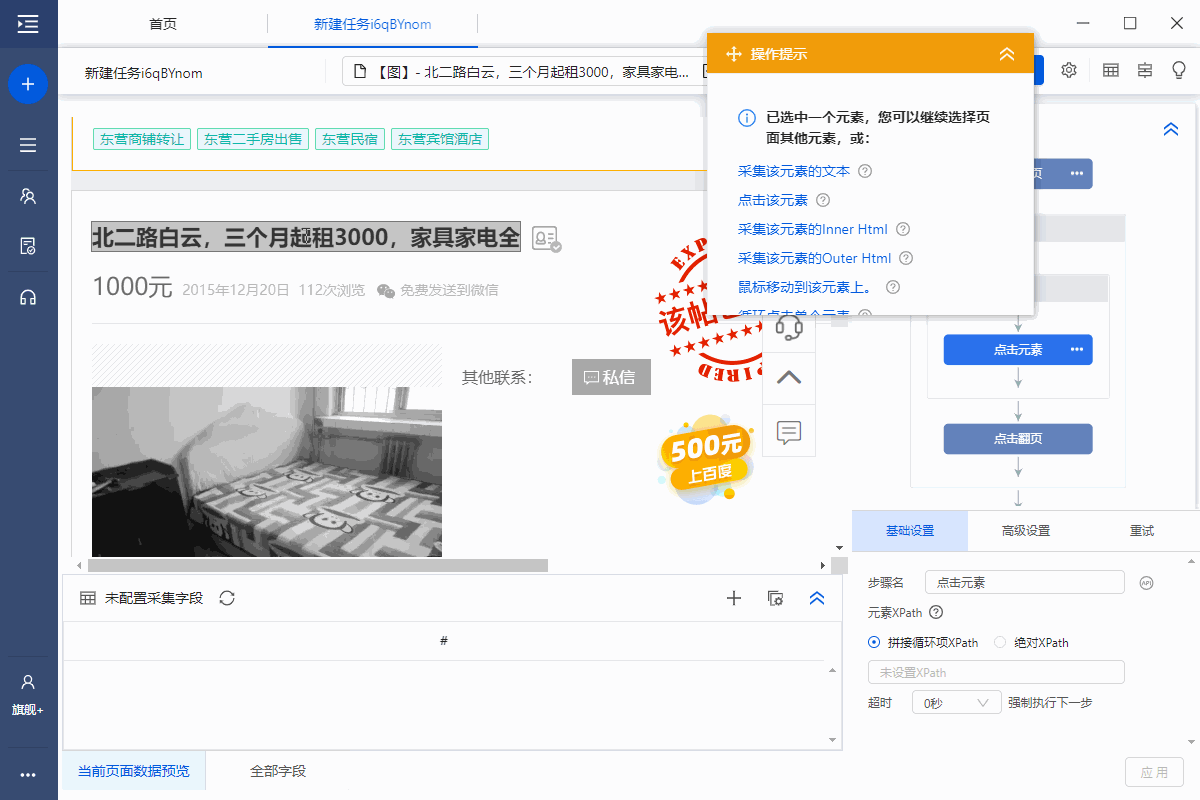Click the move handle icon in 操作提示 header
The image size is (1200, 800).
[733, 54]
